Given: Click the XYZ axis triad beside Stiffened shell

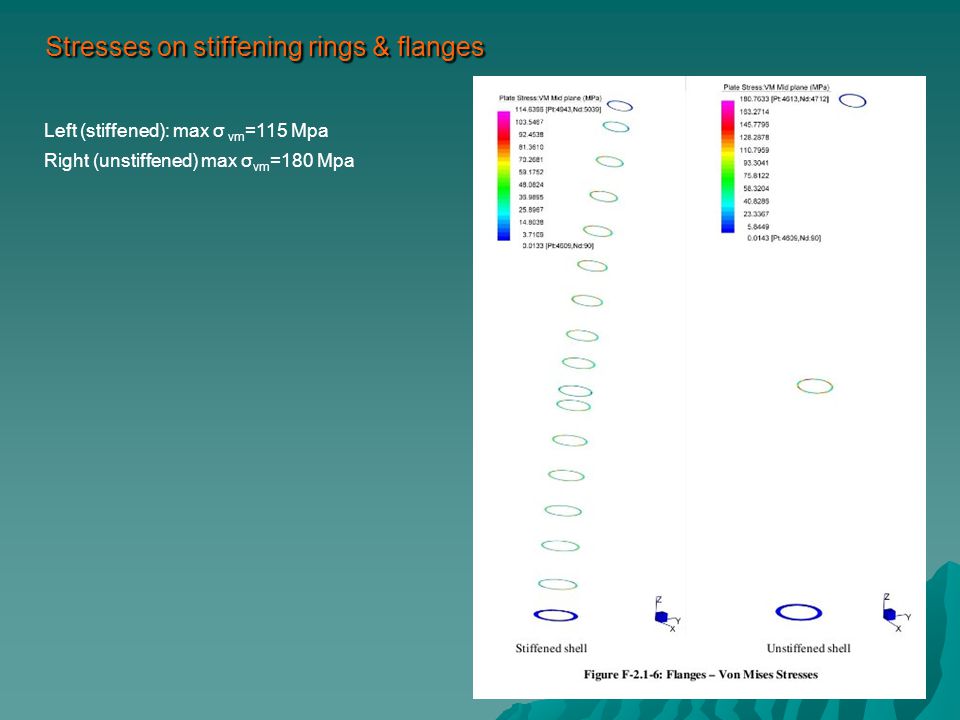Looking at the screenshot, I should [x=667, y=614].
